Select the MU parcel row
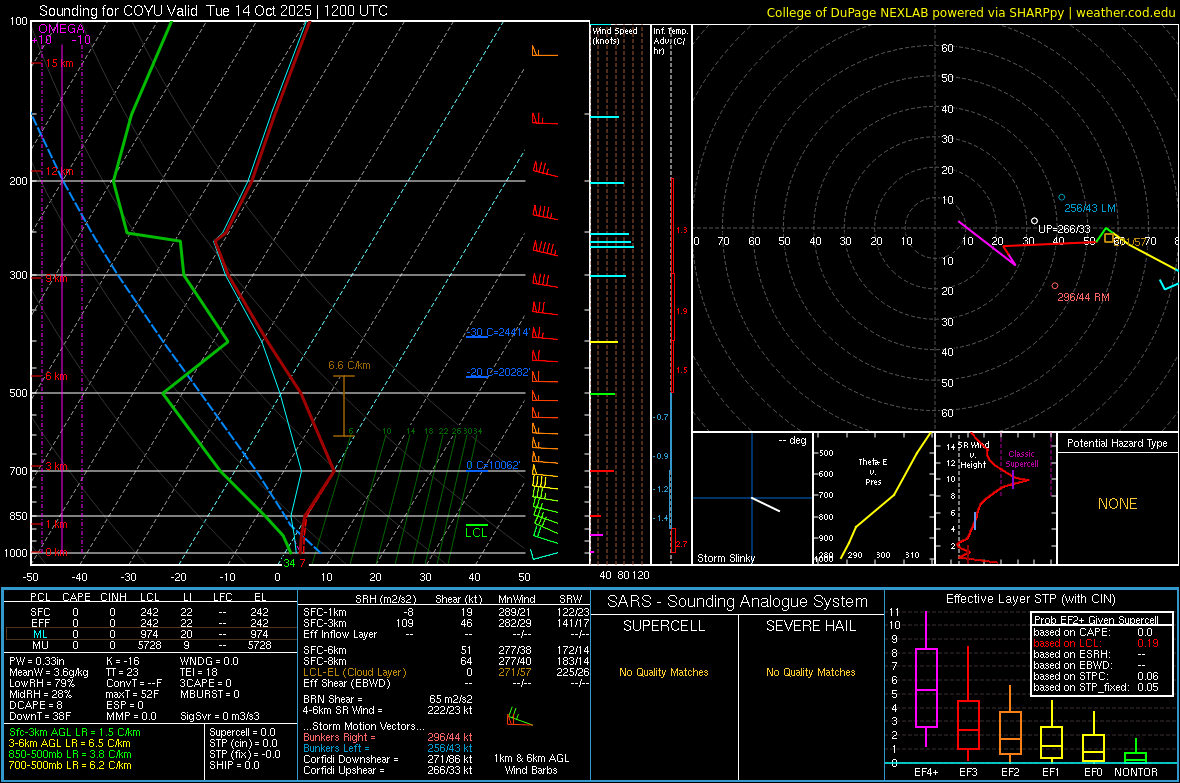The height and width of the screenshot is (783, 1180). coord(151,645)
